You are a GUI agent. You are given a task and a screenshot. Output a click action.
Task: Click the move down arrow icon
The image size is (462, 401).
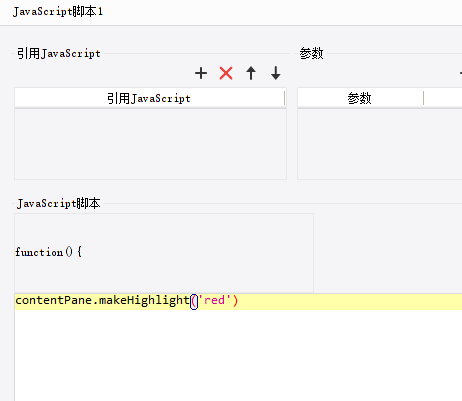tap(276, 73)
